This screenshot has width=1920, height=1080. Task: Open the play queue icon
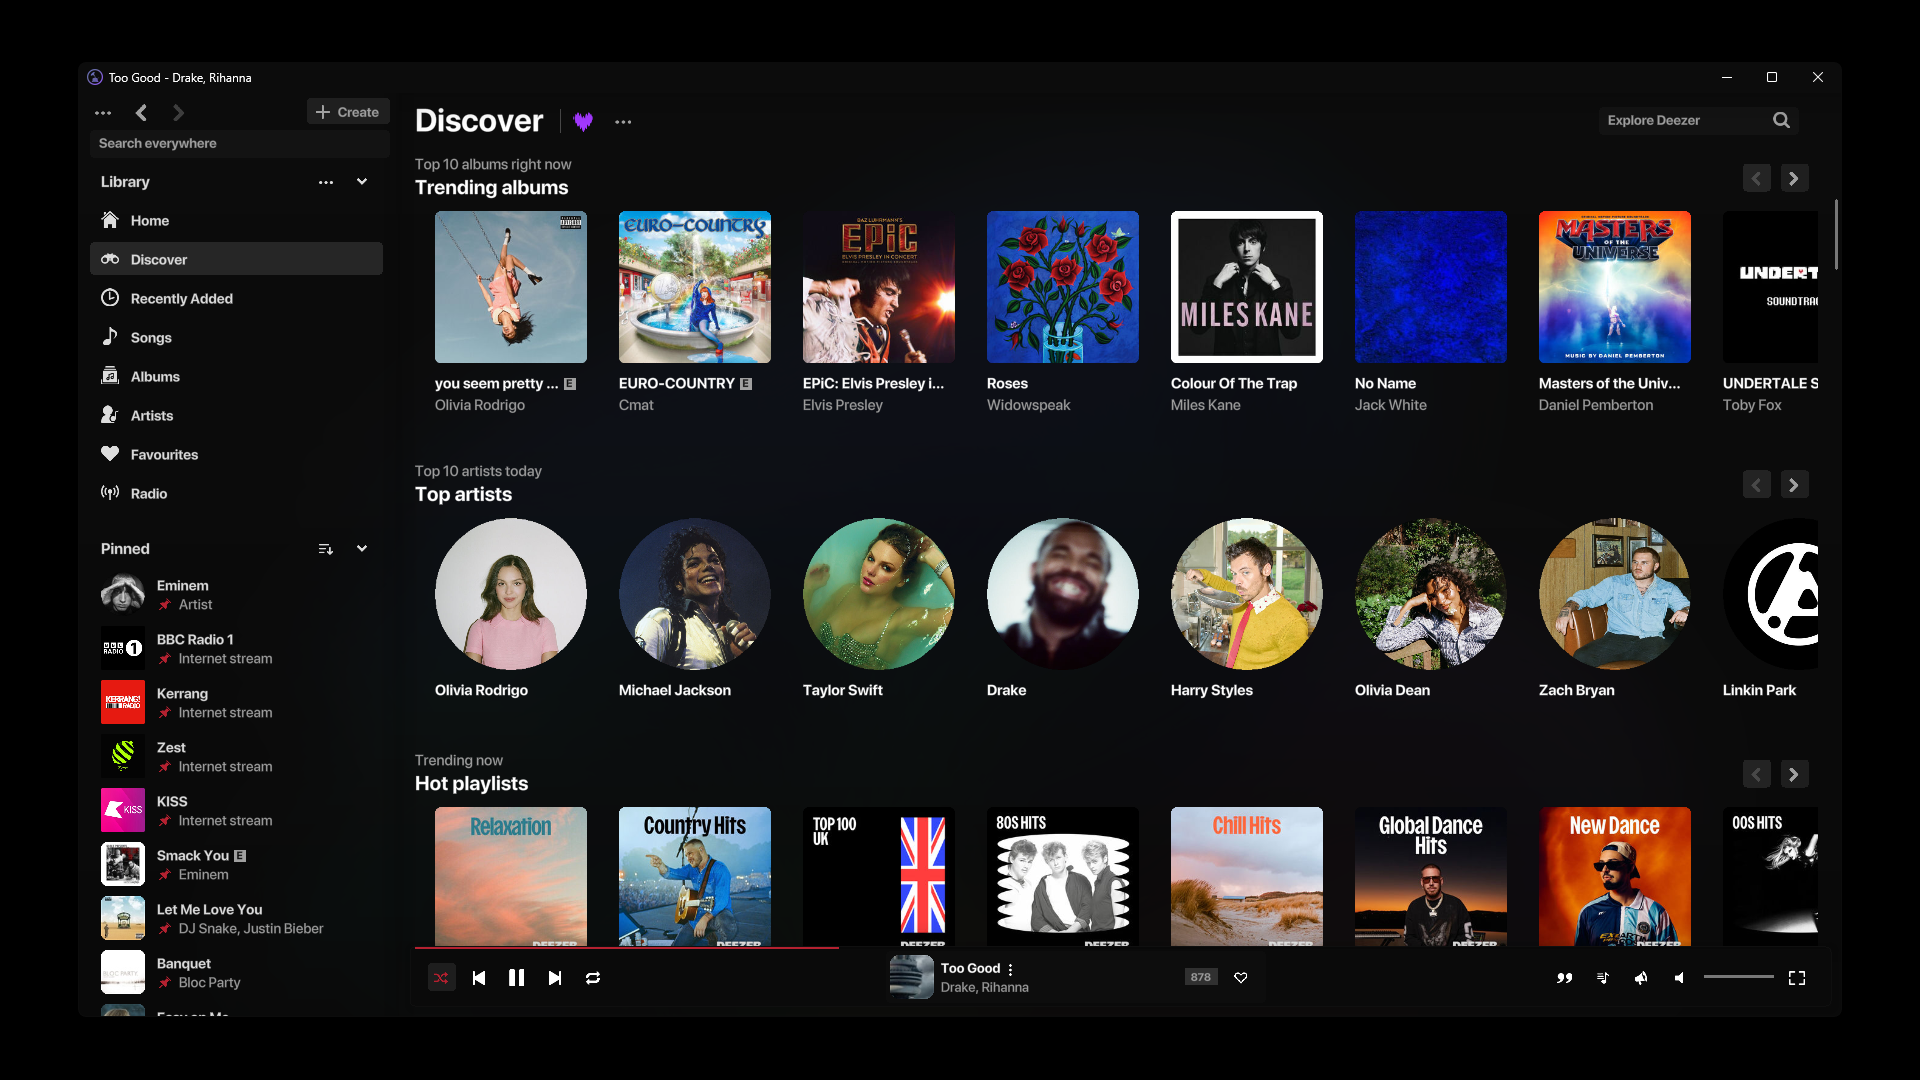(x=1603, y=978)
